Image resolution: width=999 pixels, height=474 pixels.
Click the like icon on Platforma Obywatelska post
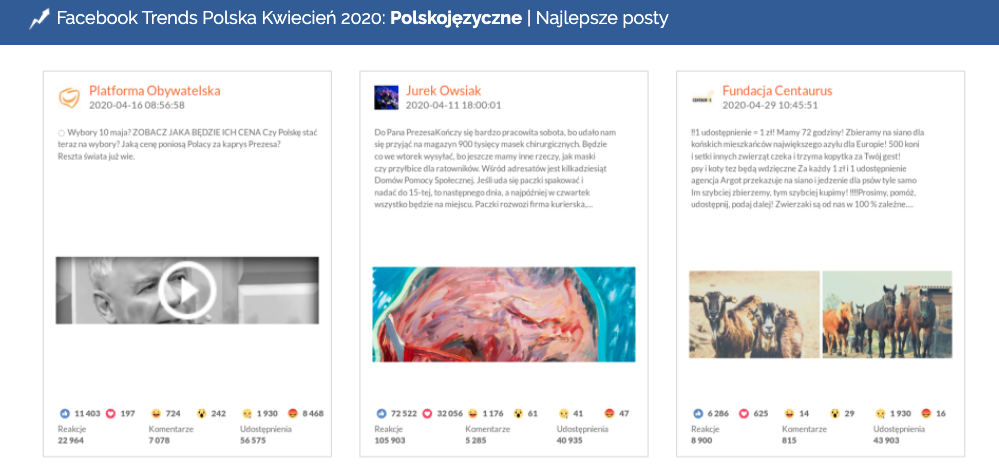[x=65, y=413]
